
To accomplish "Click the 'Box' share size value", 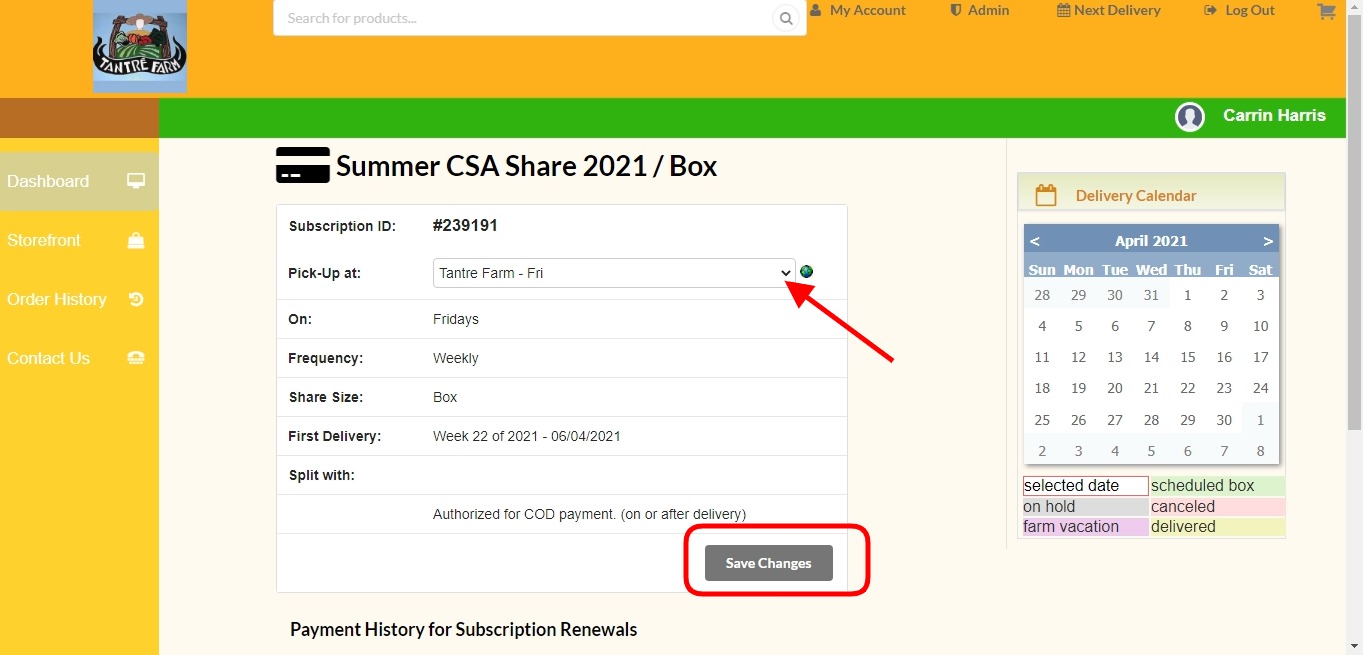I will [x=445, y=397].
